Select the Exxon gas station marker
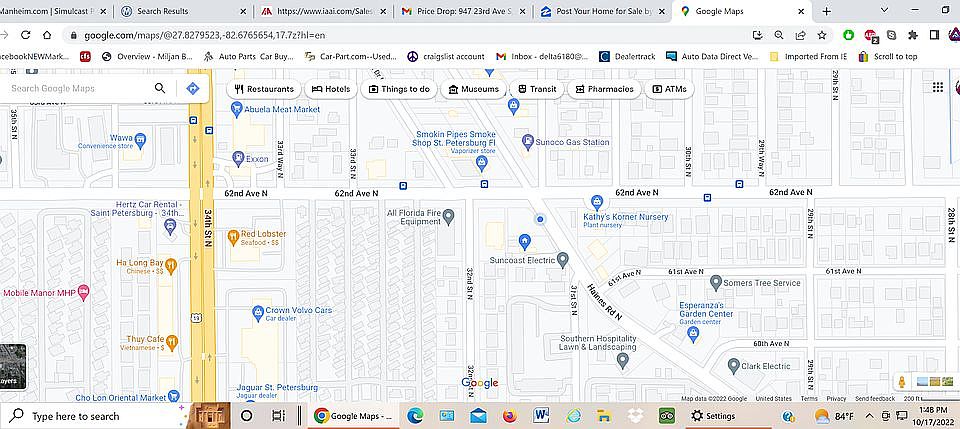This screenshot has height=429, width=960. (238, 159)
